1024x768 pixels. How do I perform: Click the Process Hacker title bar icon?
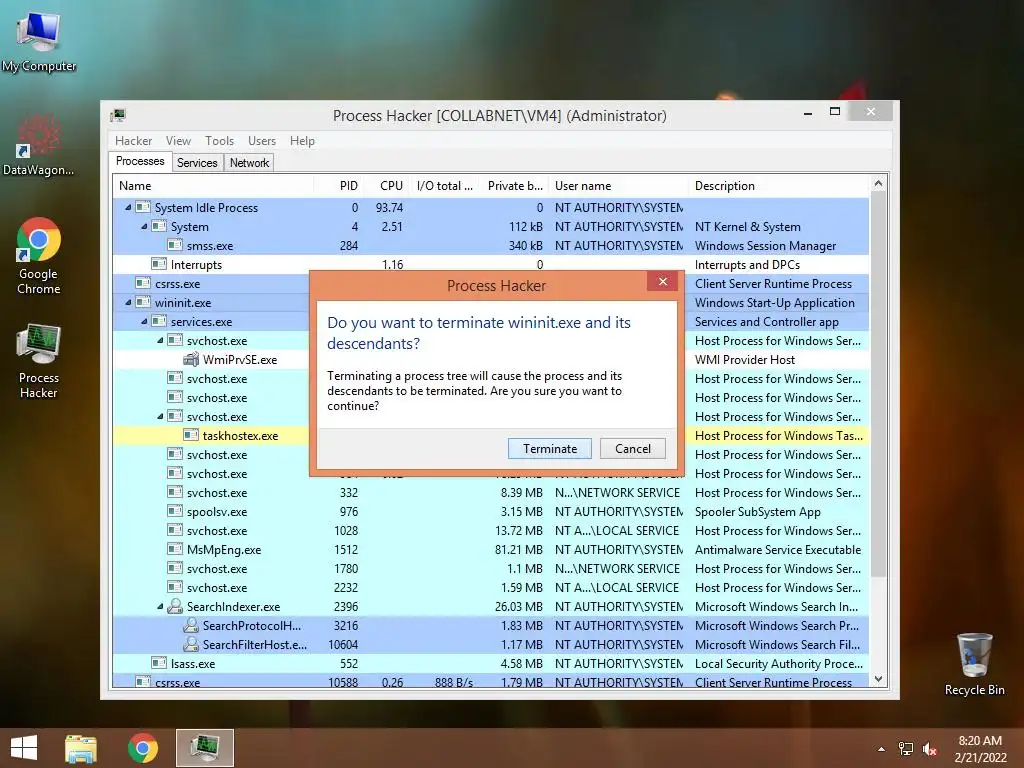[x=118, y=116]
